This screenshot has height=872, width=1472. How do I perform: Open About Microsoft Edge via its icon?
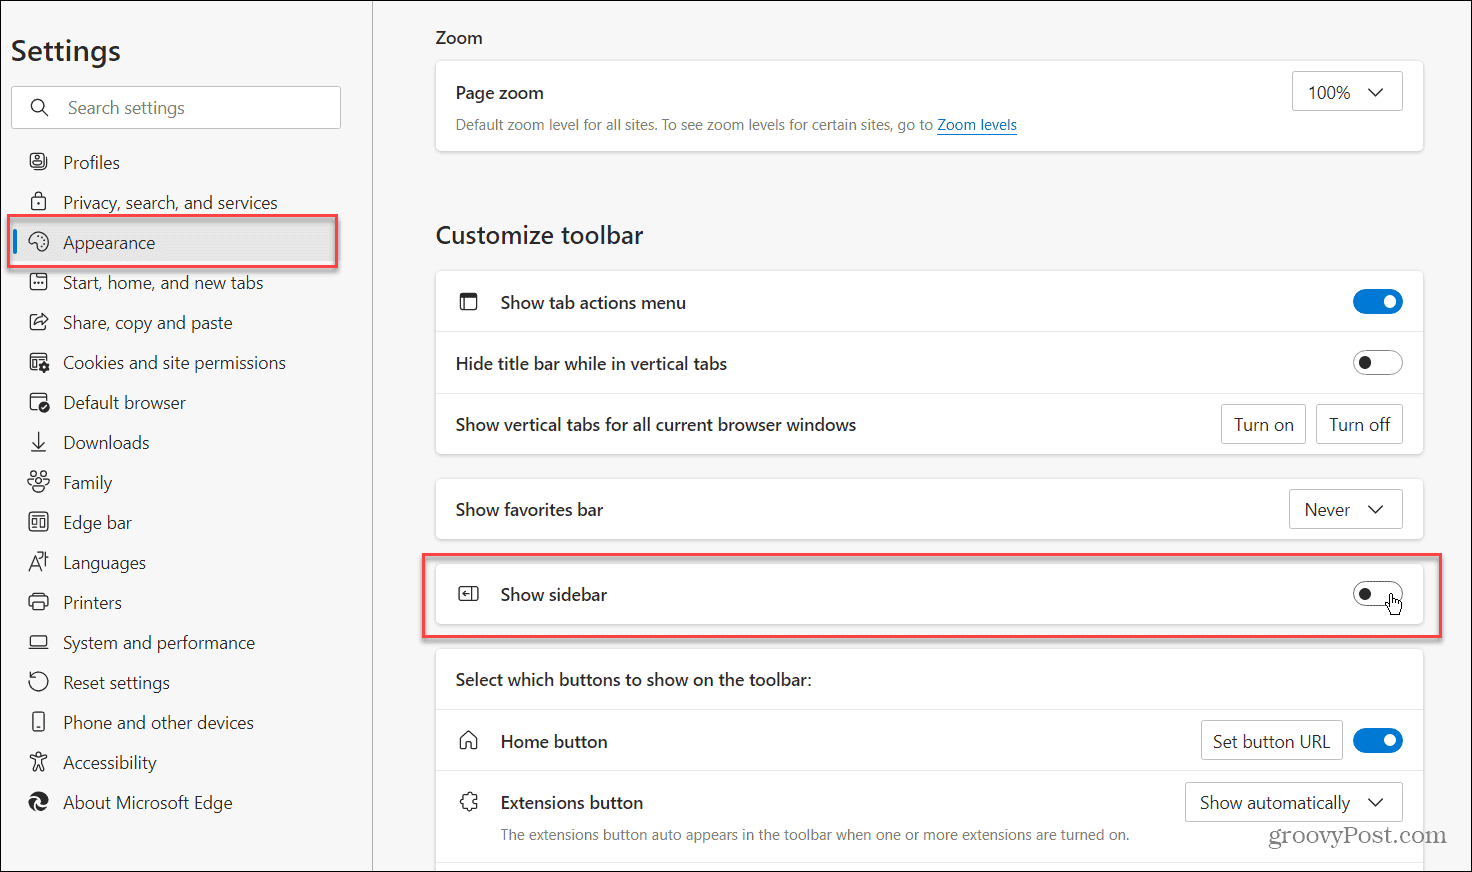pyautogui.click(x=38, y=802)
